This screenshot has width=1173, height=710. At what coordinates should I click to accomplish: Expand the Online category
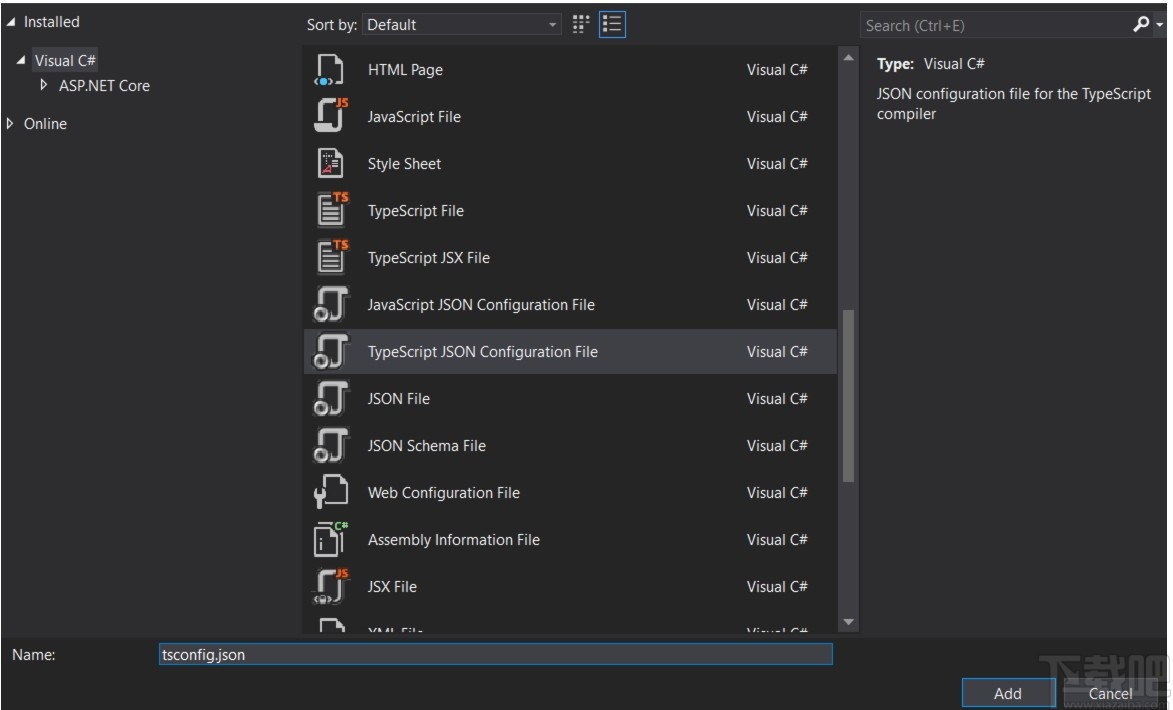(x=11, y=124)
